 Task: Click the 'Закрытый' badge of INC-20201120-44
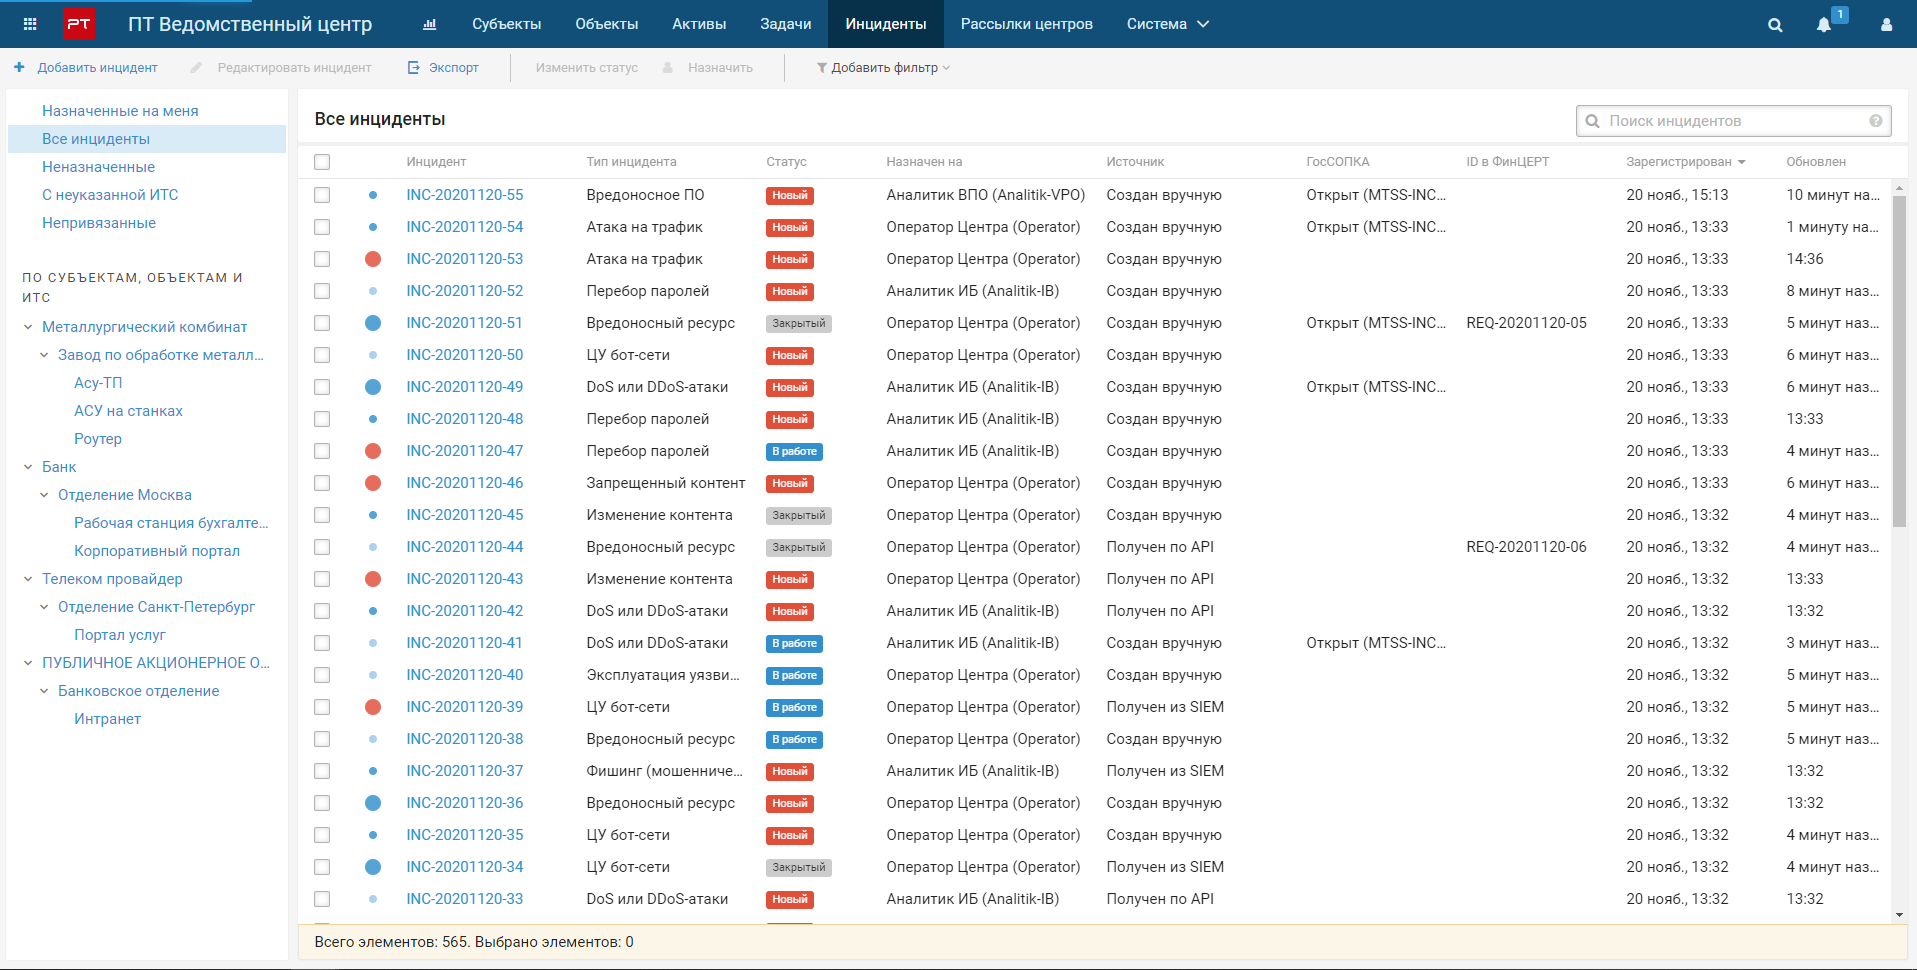799,548
